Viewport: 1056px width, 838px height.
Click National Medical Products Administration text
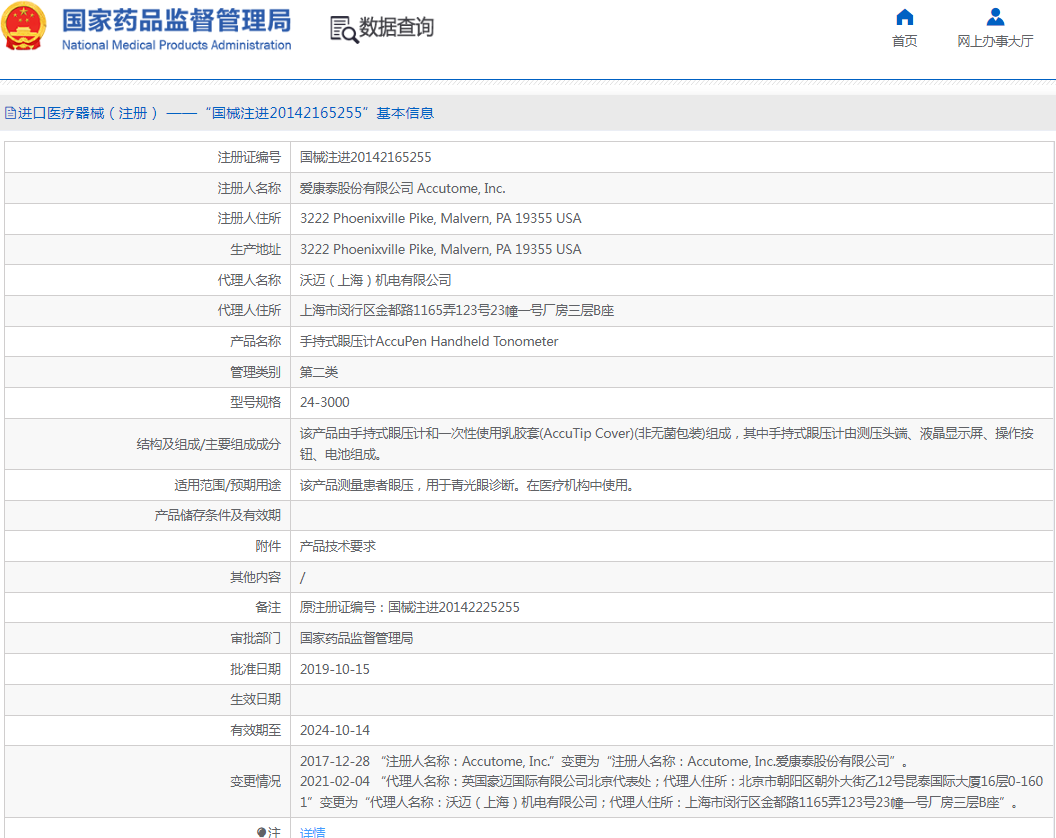click(176, 45)
